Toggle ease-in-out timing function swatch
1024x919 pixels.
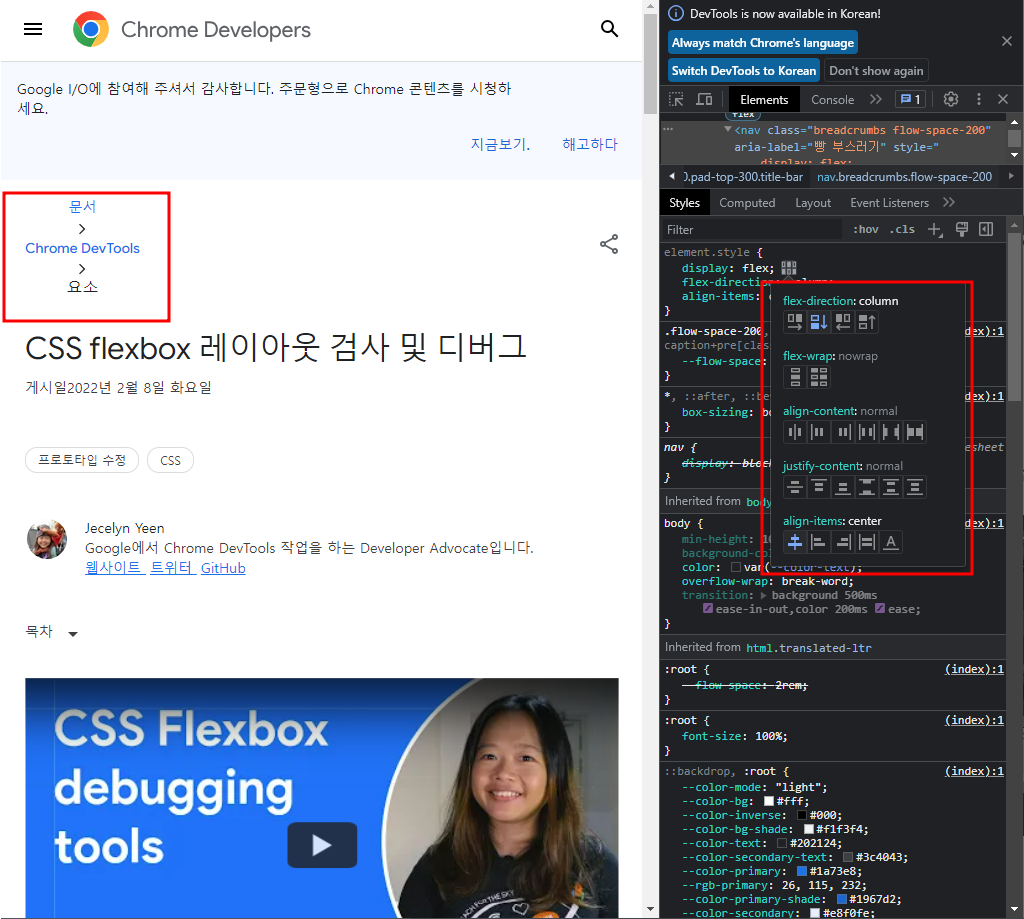coord(707,609)
